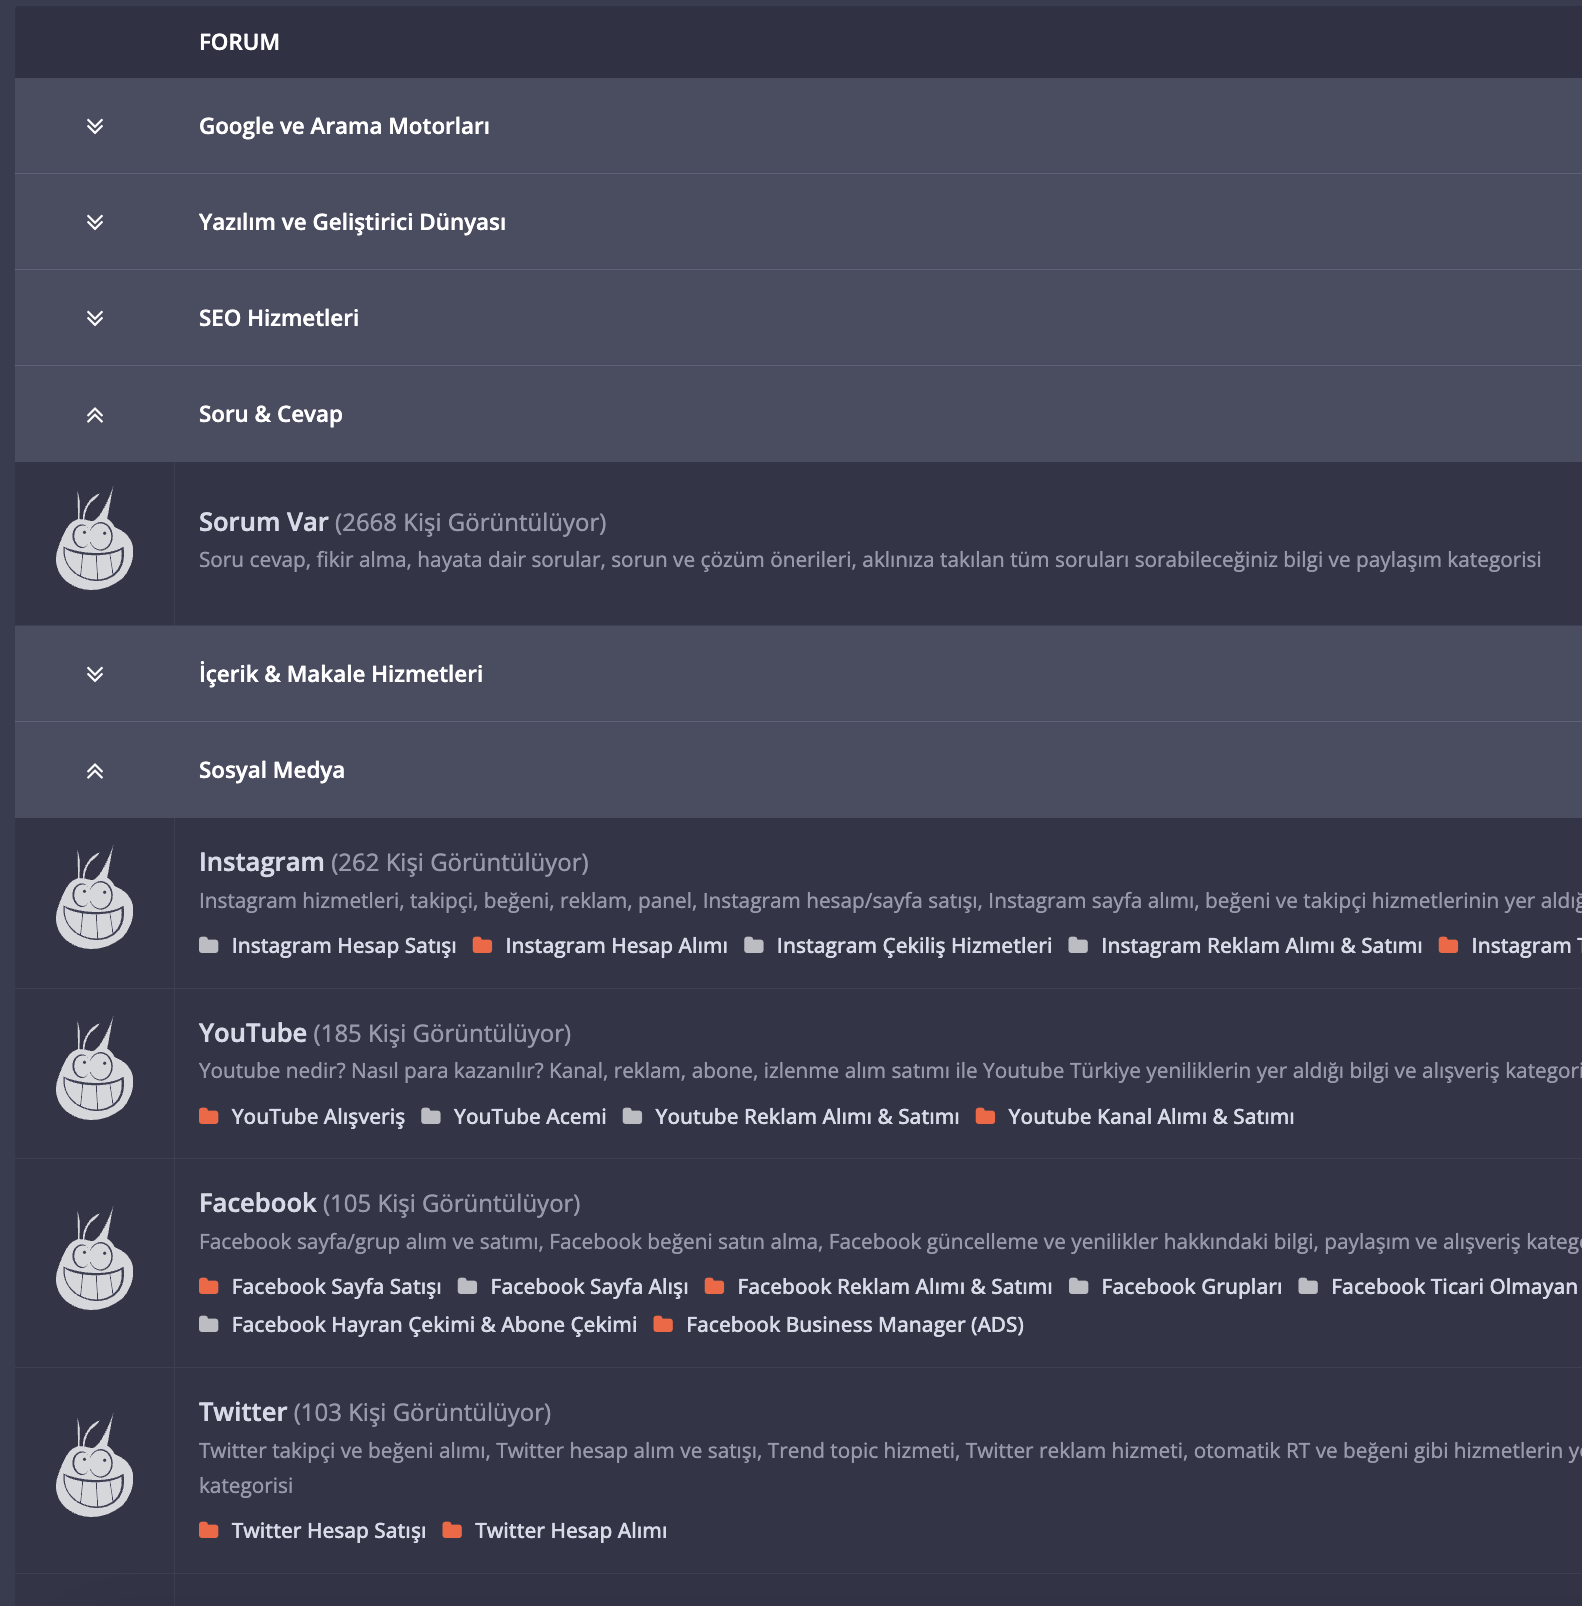
Task: Expand İçerik & Makale Hizmetleri category
Action: (x=95, y=674)
